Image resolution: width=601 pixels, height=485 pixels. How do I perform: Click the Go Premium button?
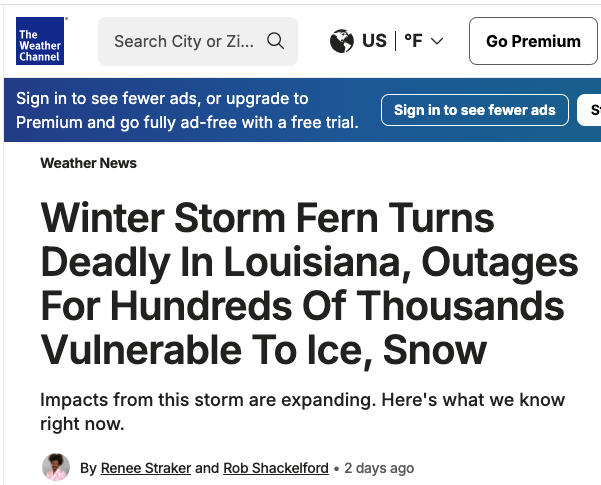(533, 41)
